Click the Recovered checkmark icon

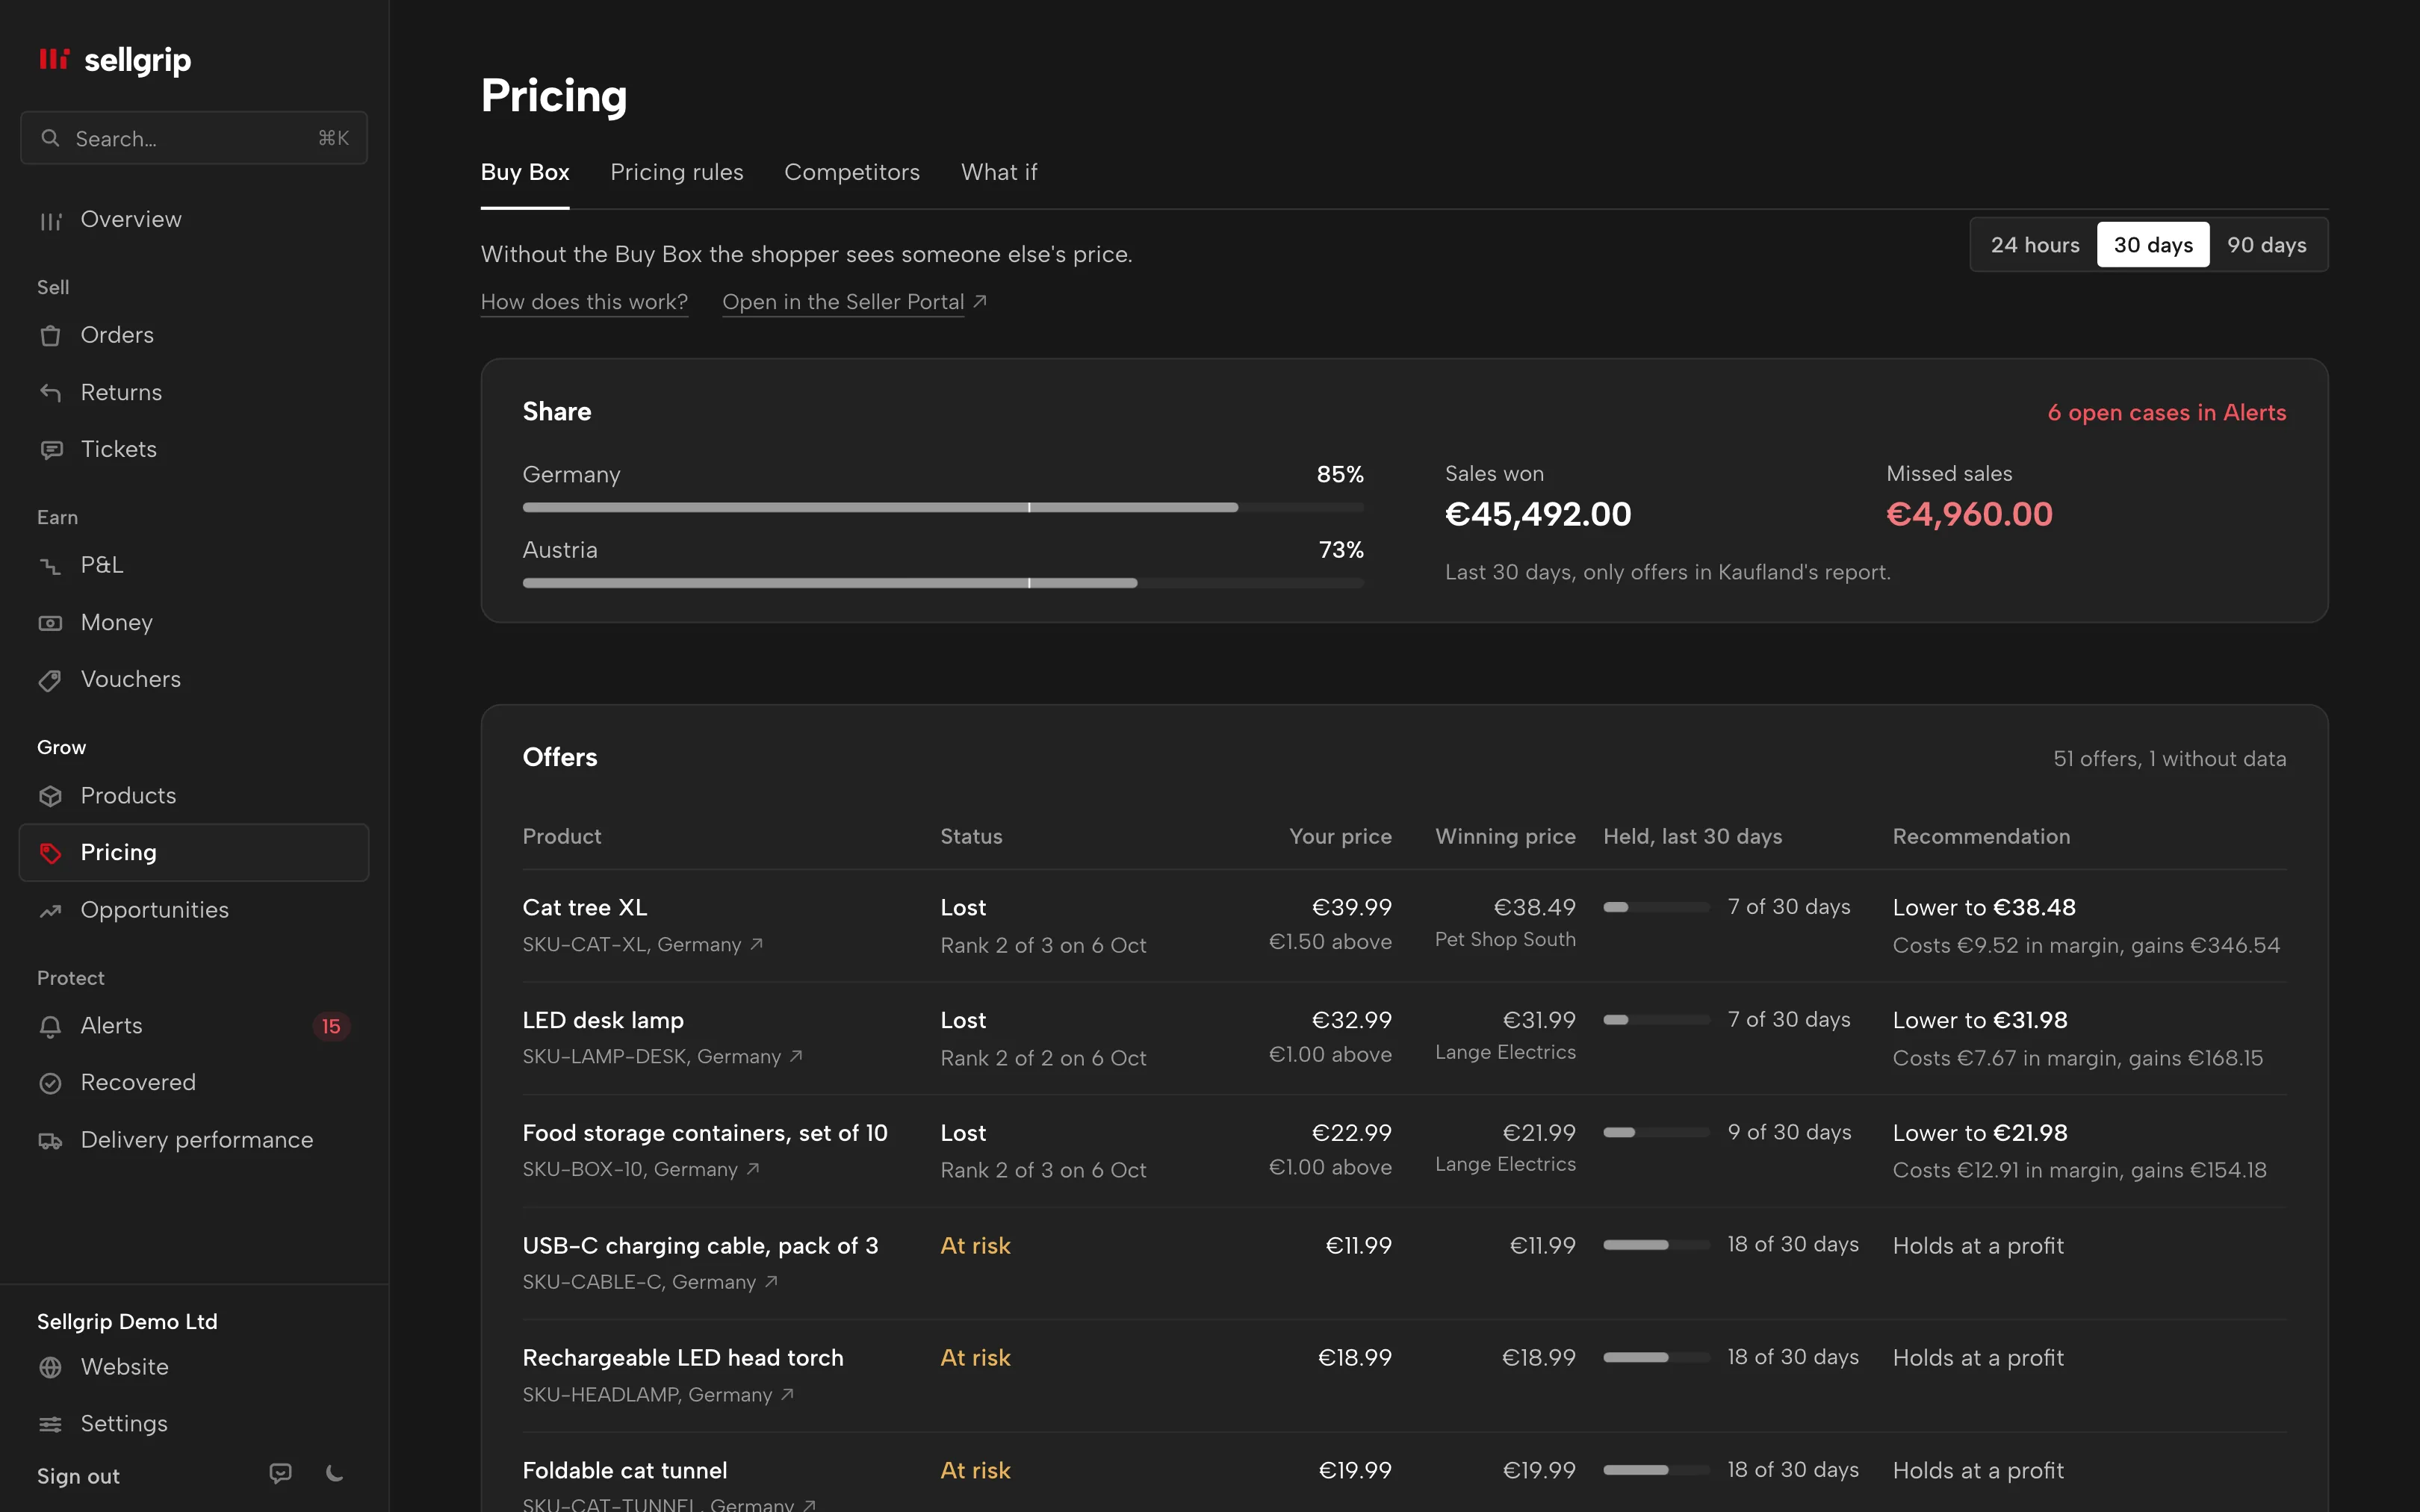click(50, 1083)
